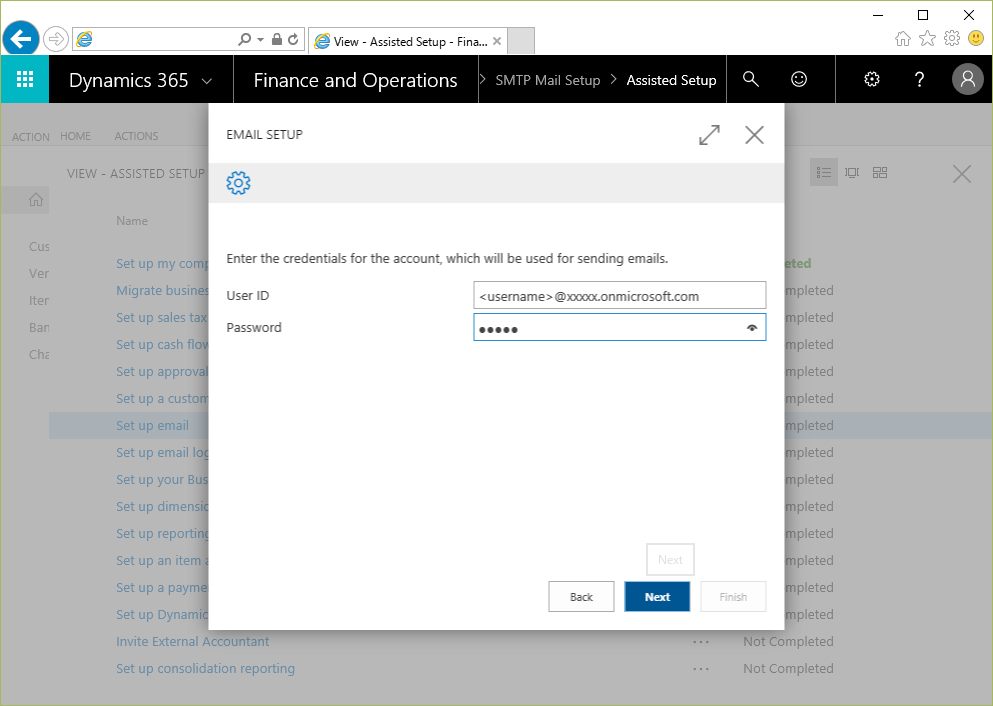Click the address bar search magnifier

[244, 39]
